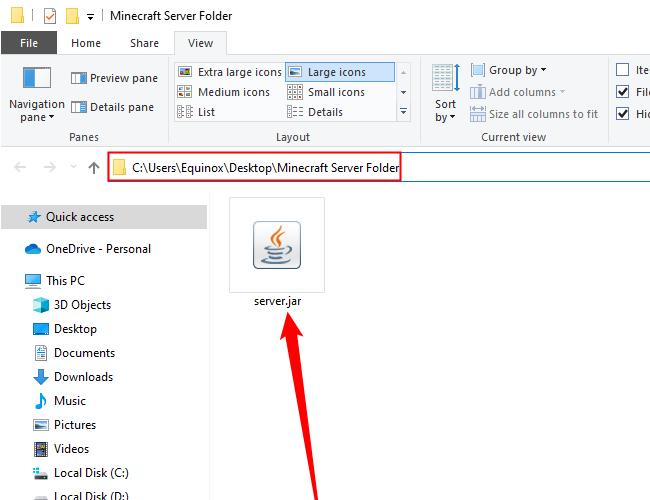This screenshot has height=500, width=650.
Task: Select Large icons layout
Action: [x=340, y=72]
